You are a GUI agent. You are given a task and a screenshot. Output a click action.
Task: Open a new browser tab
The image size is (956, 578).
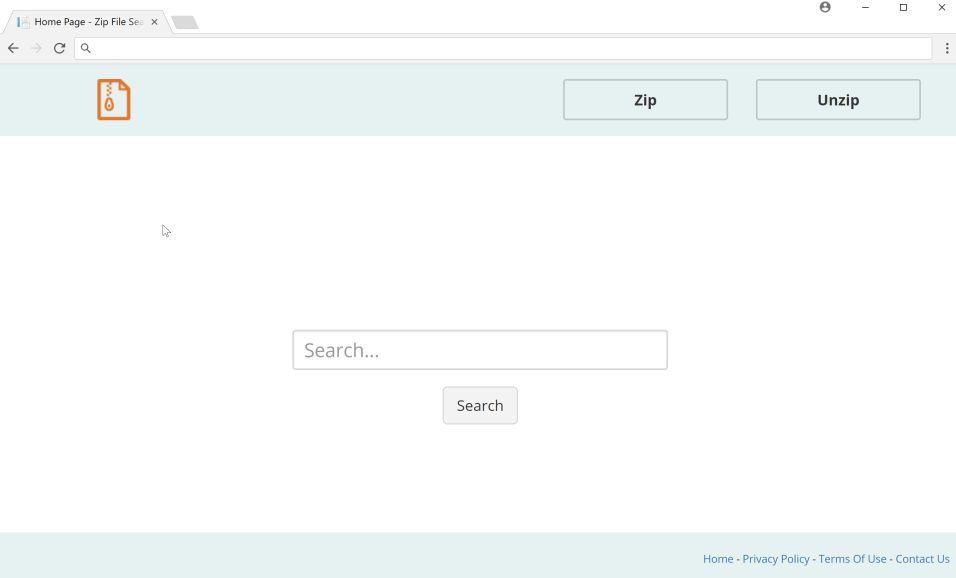coord(184,20)
